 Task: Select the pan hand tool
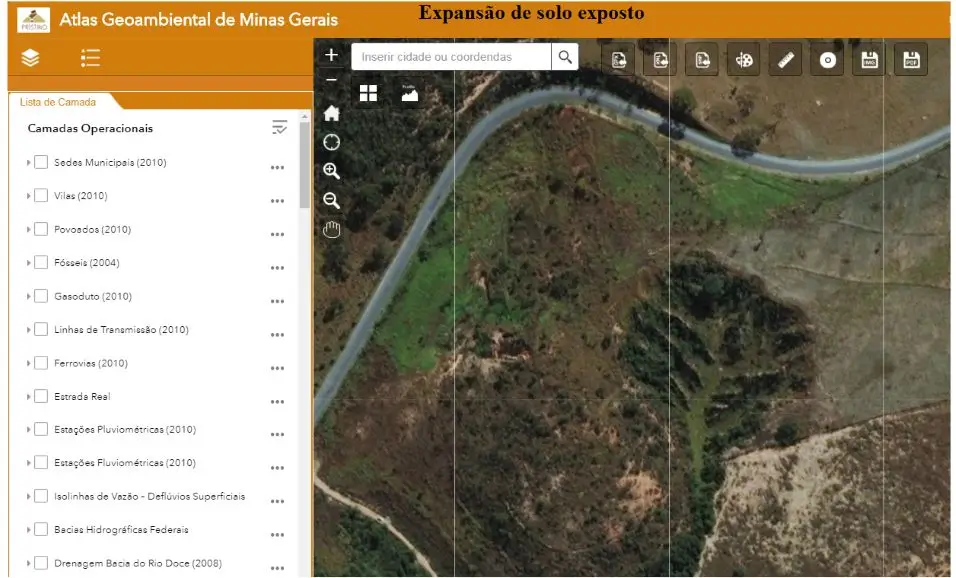(x=332, y=230)
